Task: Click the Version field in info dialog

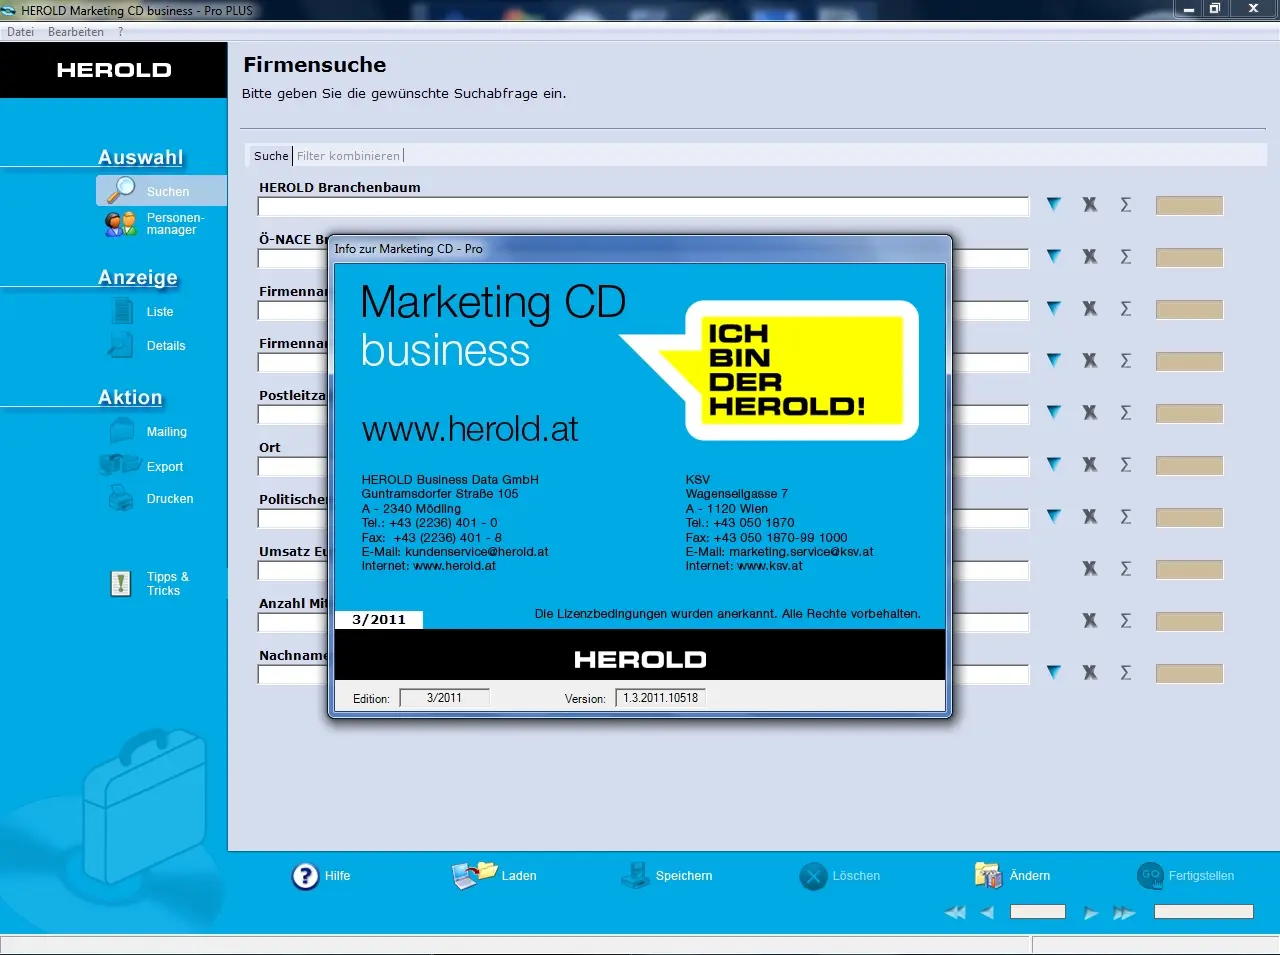Action: pyautogui.click(x=660, y=698)
